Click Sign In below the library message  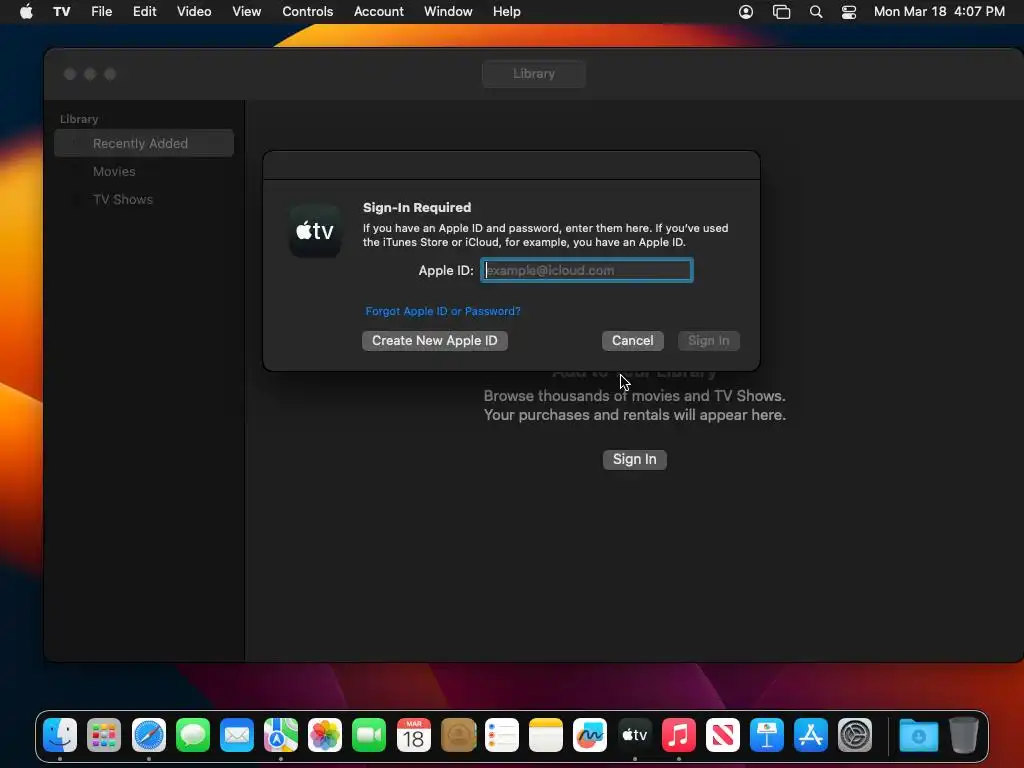pos(634,459)
